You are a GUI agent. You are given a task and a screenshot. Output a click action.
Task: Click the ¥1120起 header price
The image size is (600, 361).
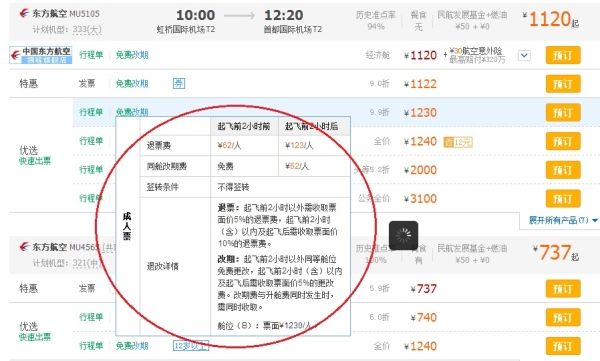point(551,19)
